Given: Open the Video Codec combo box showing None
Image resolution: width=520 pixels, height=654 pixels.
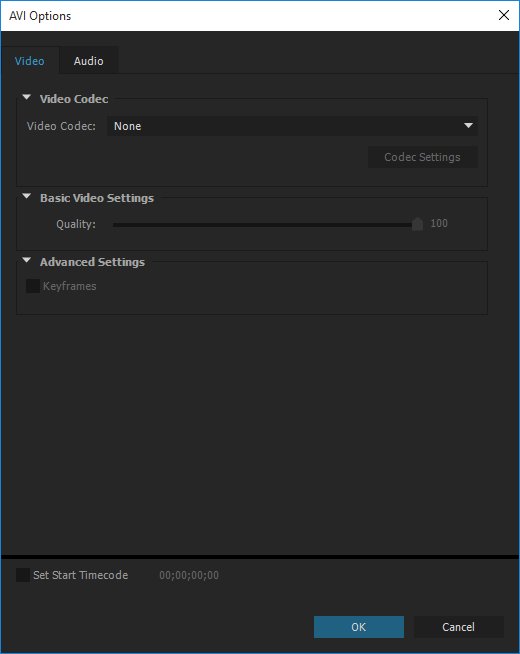Looking at the screenshot, I should click(292, 126).
